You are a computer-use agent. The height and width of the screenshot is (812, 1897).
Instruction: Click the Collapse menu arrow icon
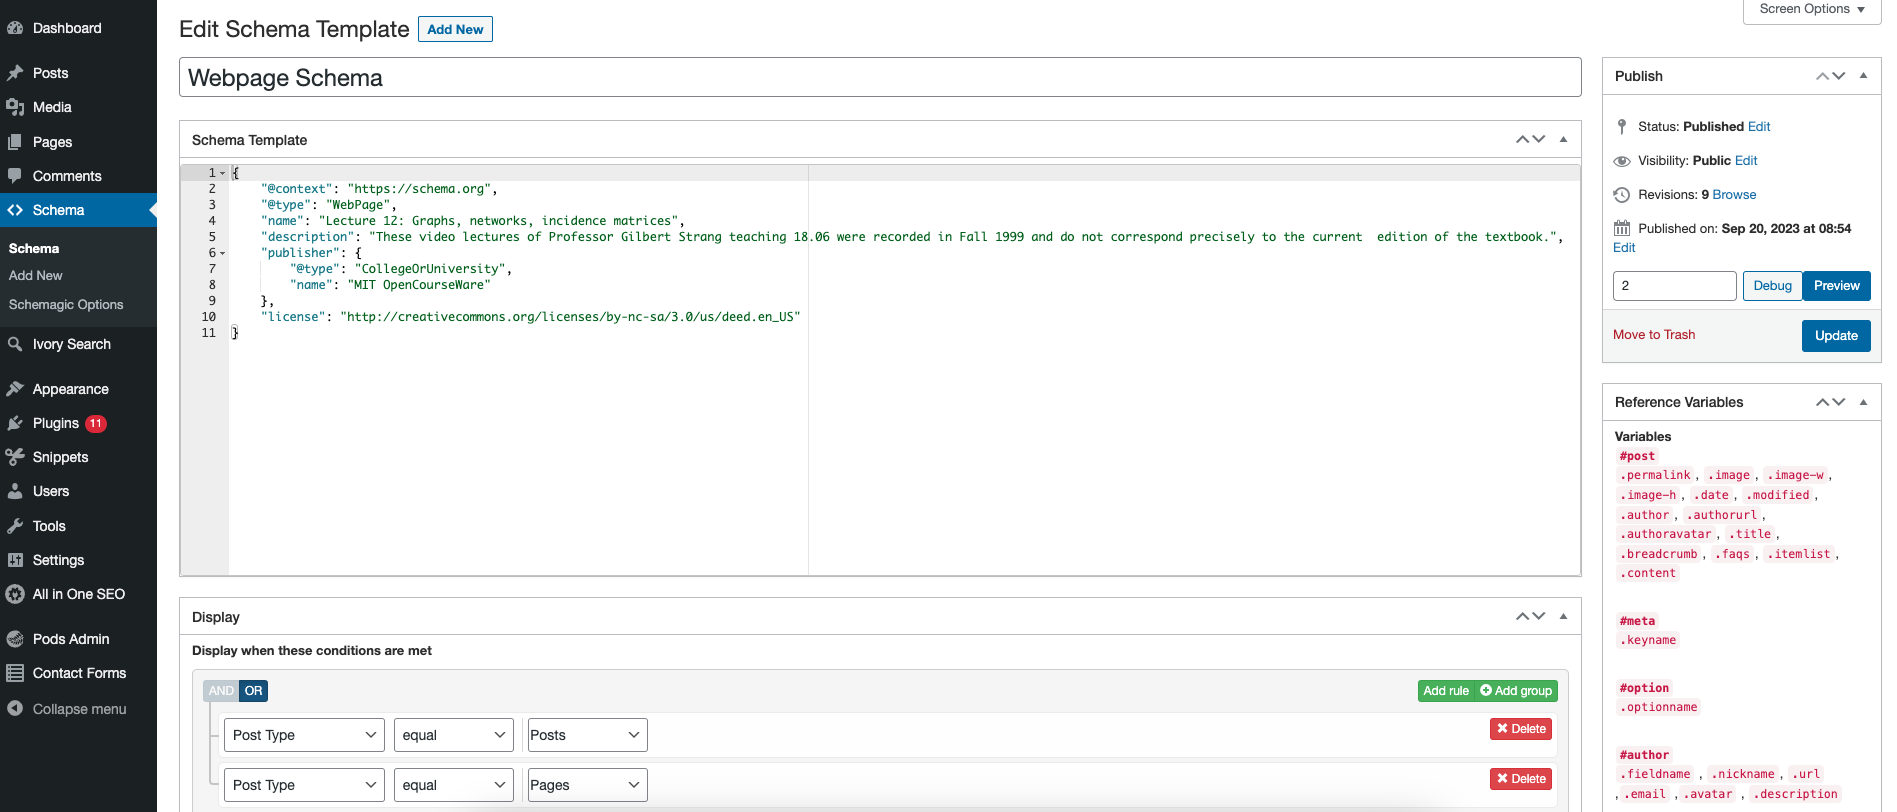click(x=15, y=708)
